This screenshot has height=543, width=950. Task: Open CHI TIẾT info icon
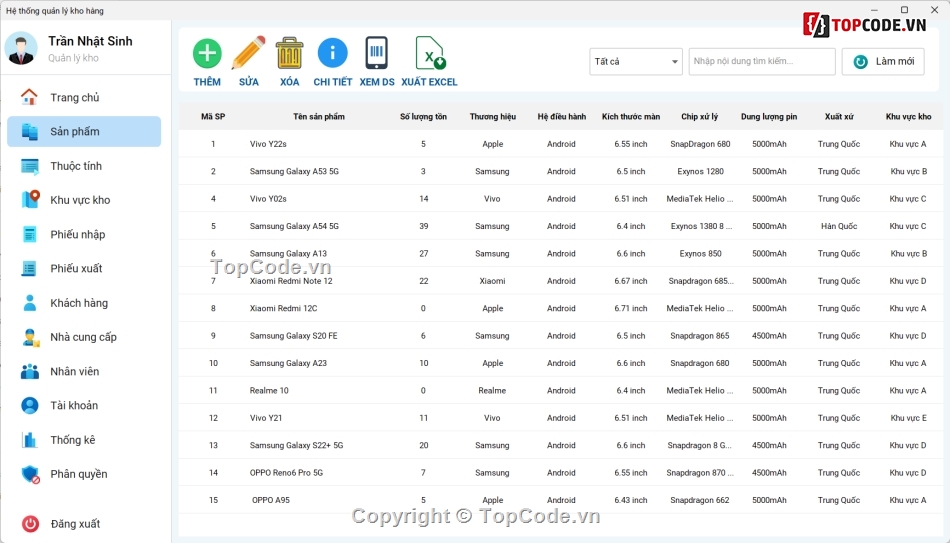[333, 53]
